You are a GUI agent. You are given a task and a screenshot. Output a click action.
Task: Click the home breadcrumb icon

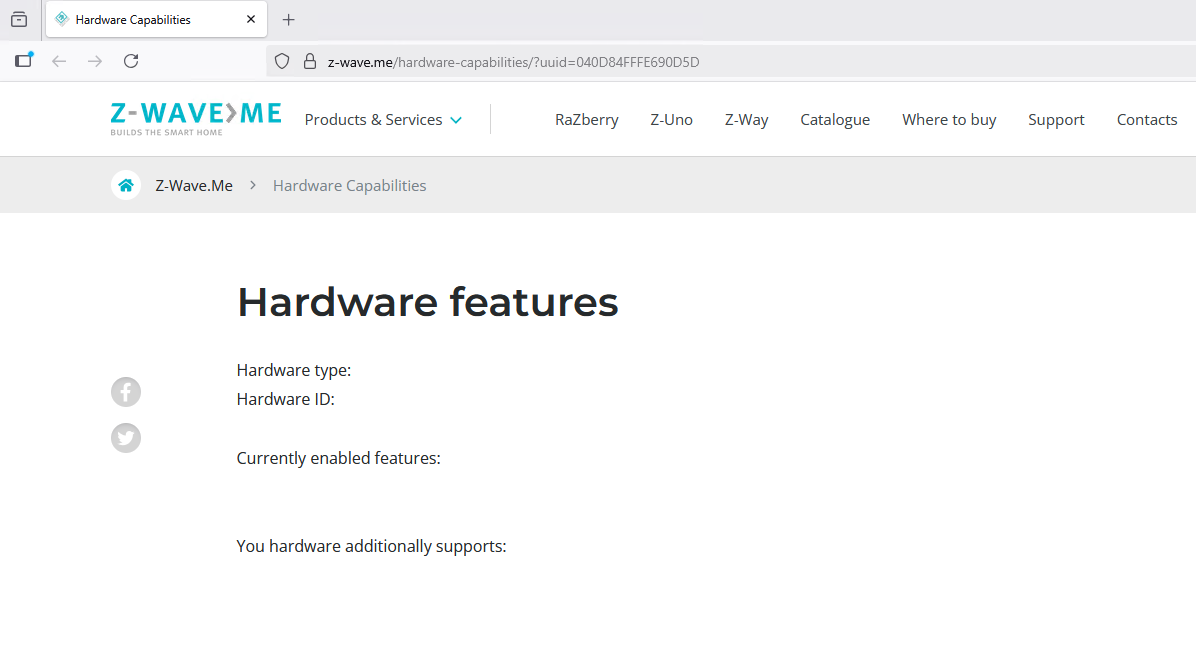[x=126, y=185]
